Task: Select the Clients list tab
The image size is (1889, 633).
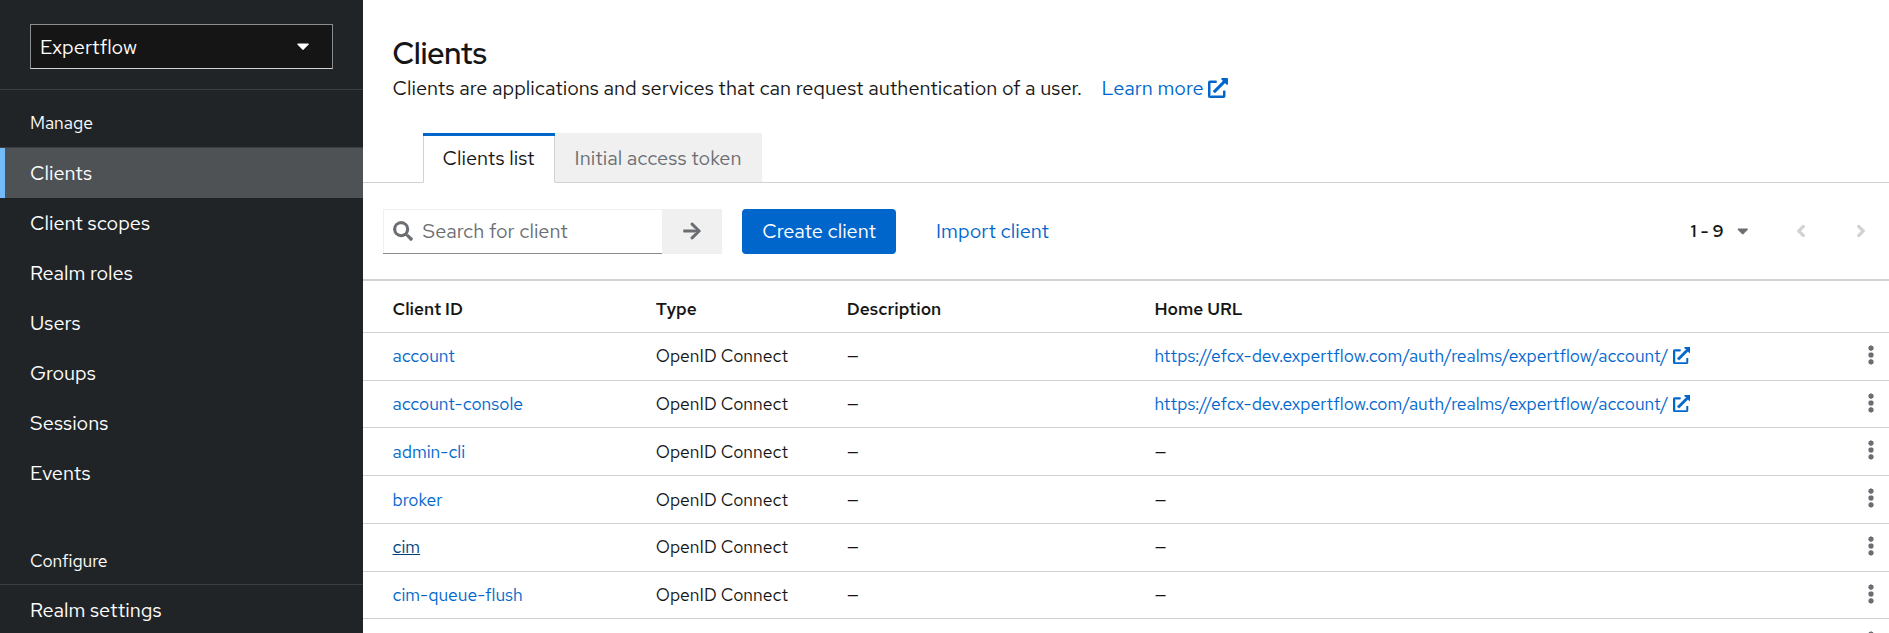Action: tap(488, 158)
